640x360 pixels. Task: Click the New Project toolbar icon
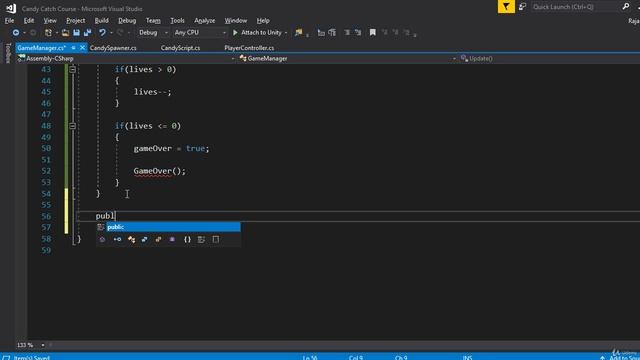coord(48,33)
